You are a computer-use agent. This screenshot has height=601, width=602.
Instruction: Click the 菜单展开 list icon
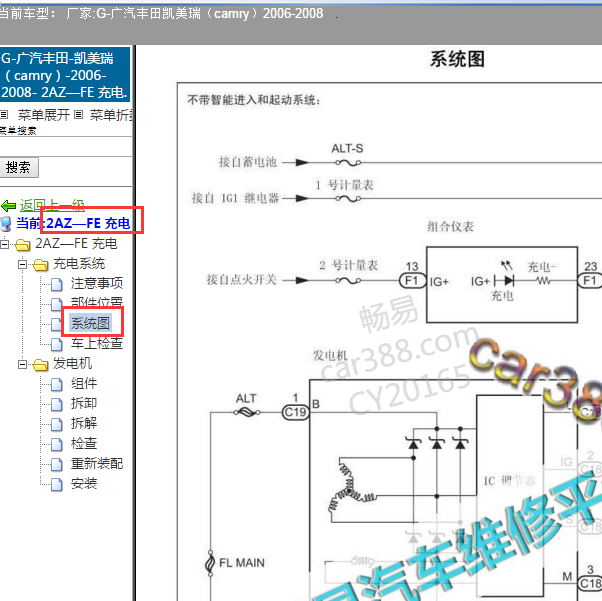tap(4, 114)
